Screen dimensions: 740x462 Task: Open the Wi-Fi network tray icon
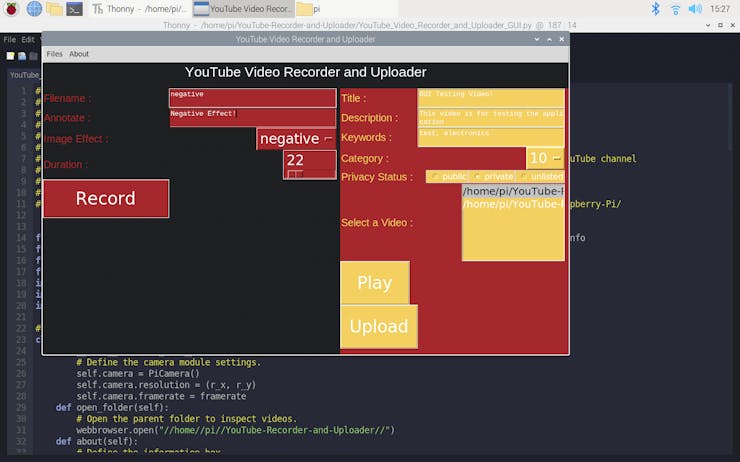[x=675, y=8]
